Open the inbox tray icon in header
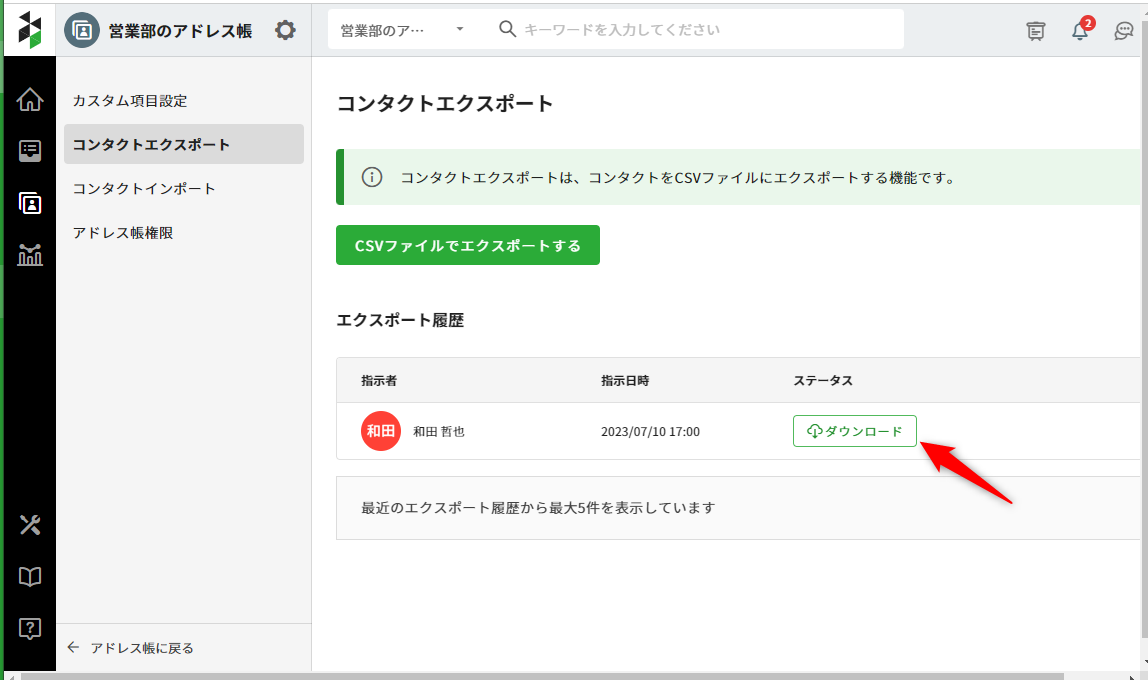 coord(1036,31)
